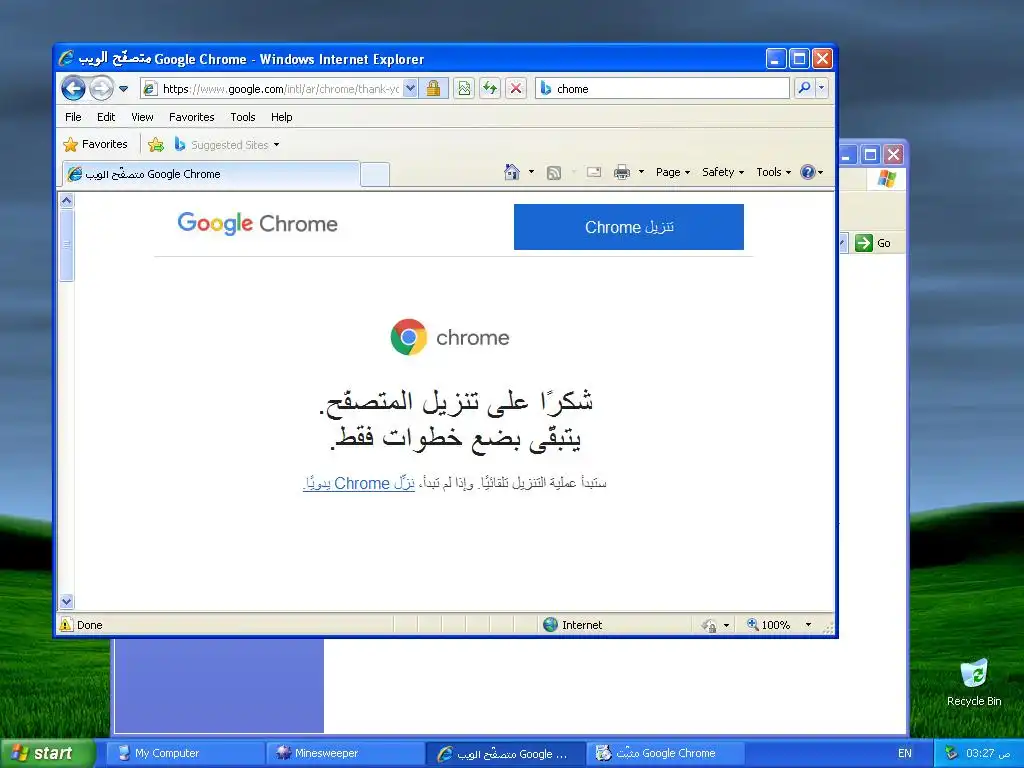Click the 'Done' status bar text
Viewport: 1024px width, 768px height.
click(x=89, y=625)
